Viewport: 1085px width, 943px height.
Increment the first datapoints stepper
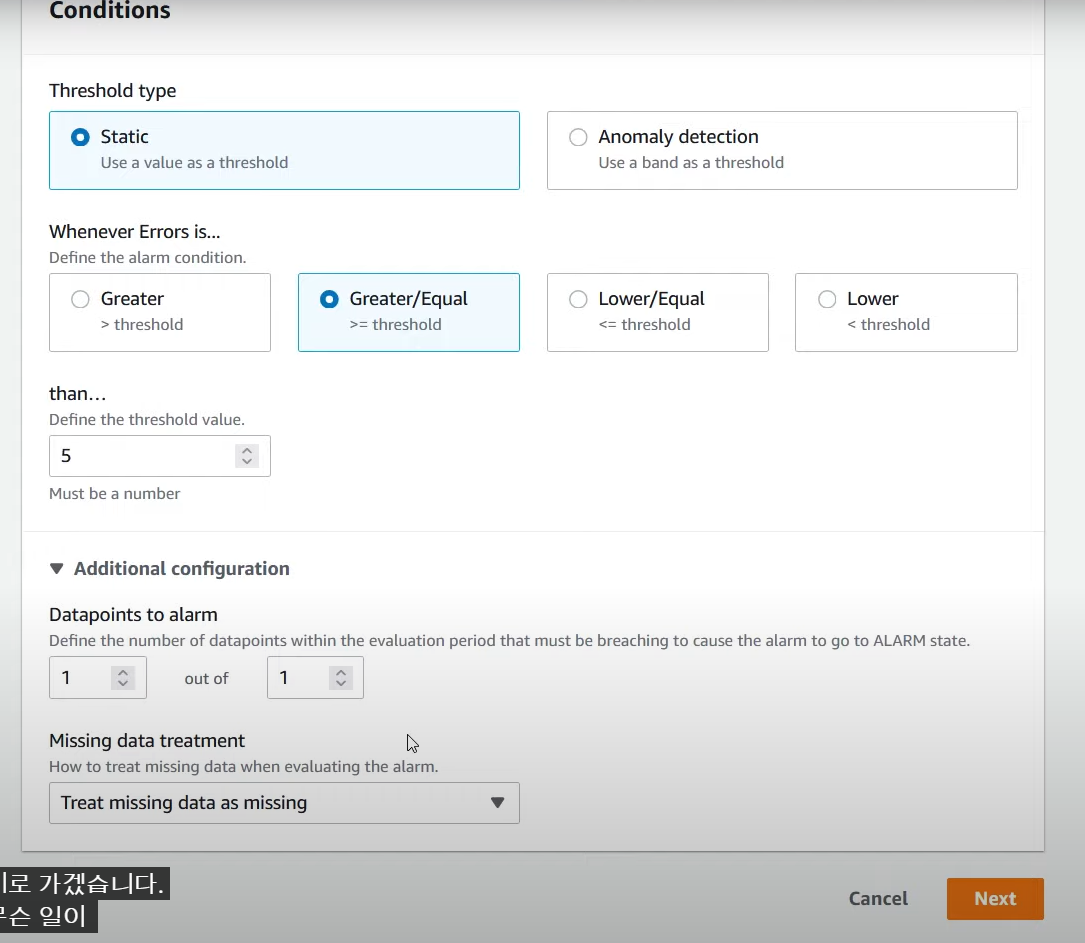(122, 672)
